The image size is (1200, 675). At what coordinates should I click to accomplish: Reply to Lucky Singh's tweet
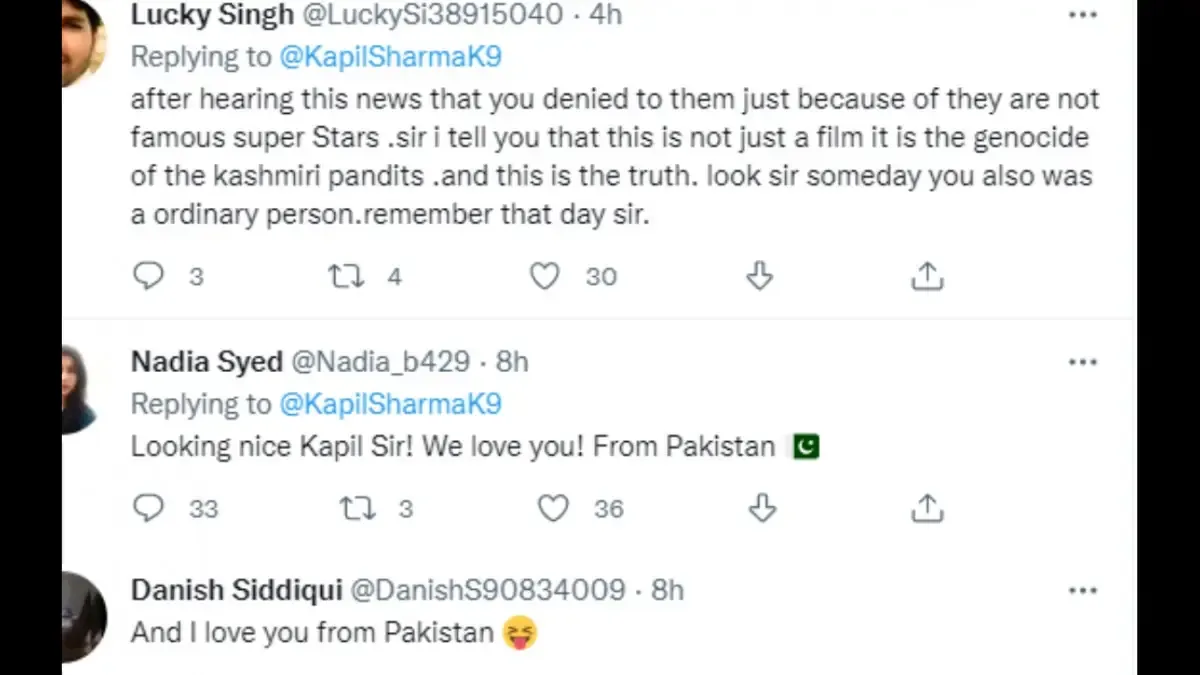pos(148,276)
